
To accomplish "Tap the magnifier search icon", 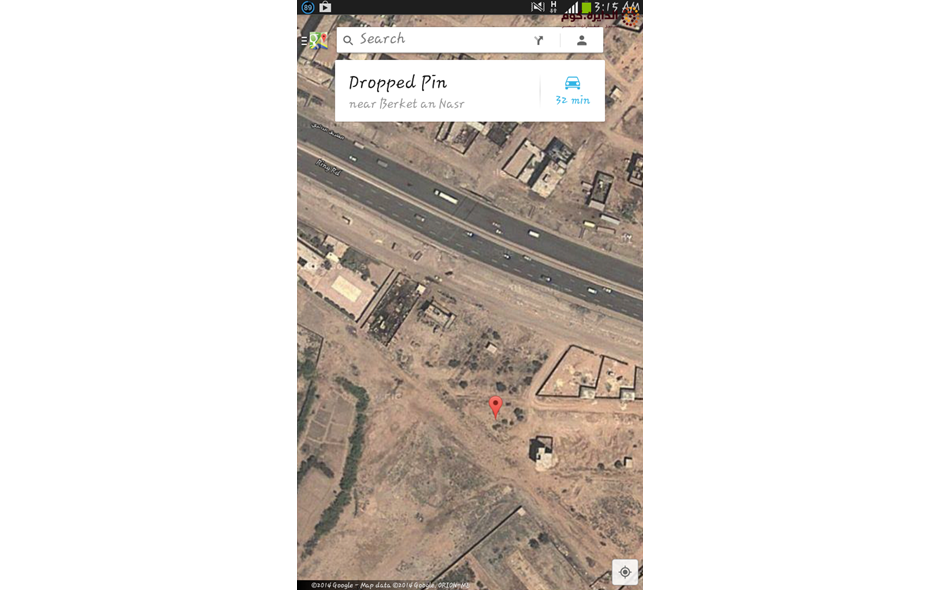I will [x=348, y=40].
